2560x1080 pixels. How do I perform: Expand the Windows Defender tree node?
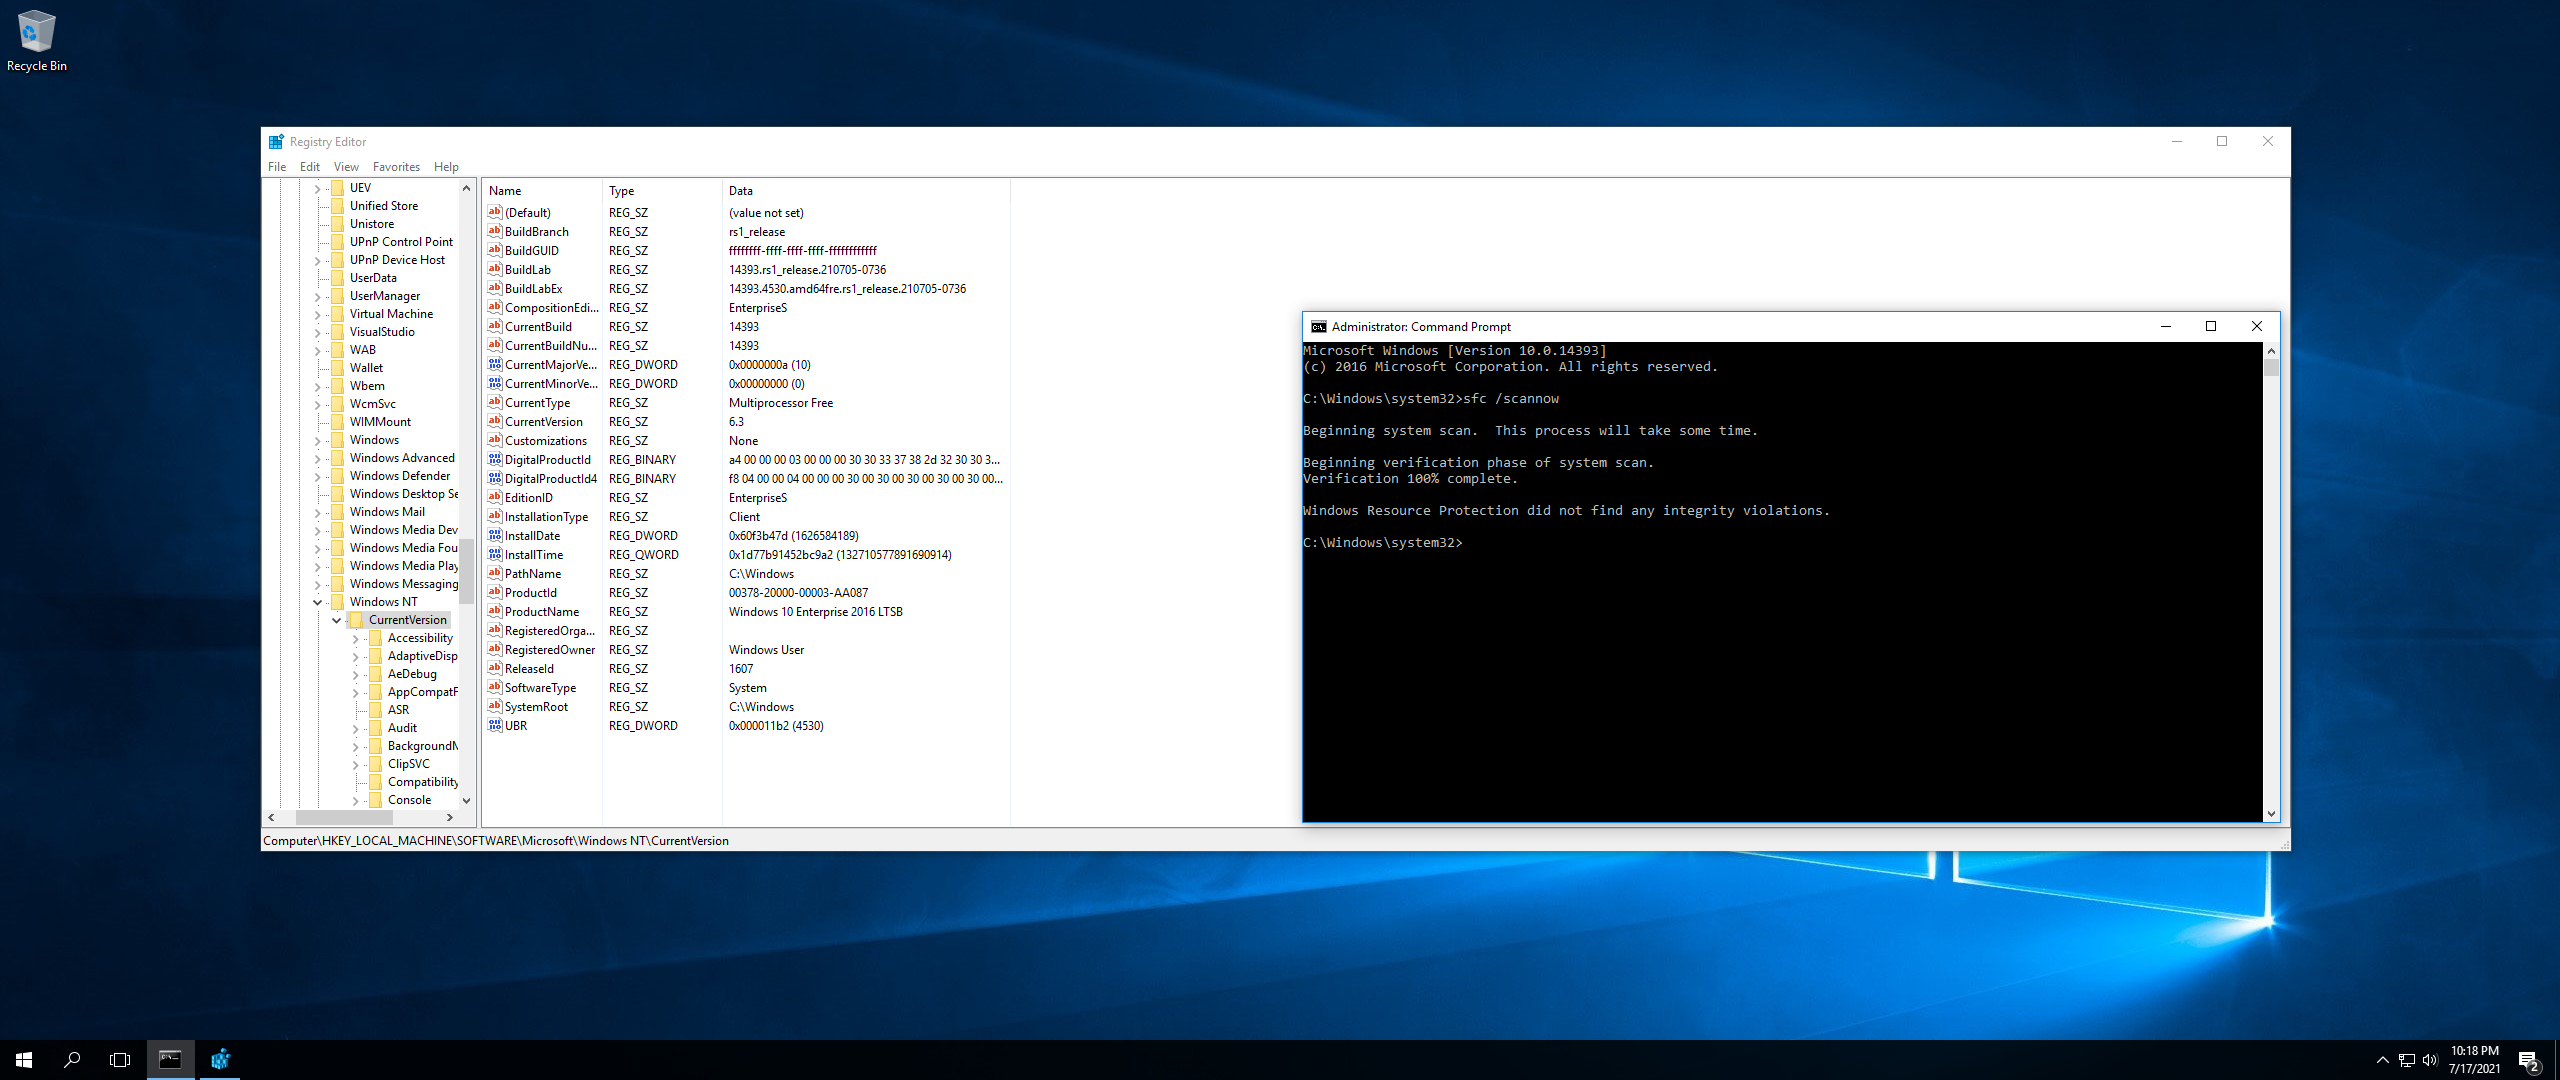tap(318, 477)
